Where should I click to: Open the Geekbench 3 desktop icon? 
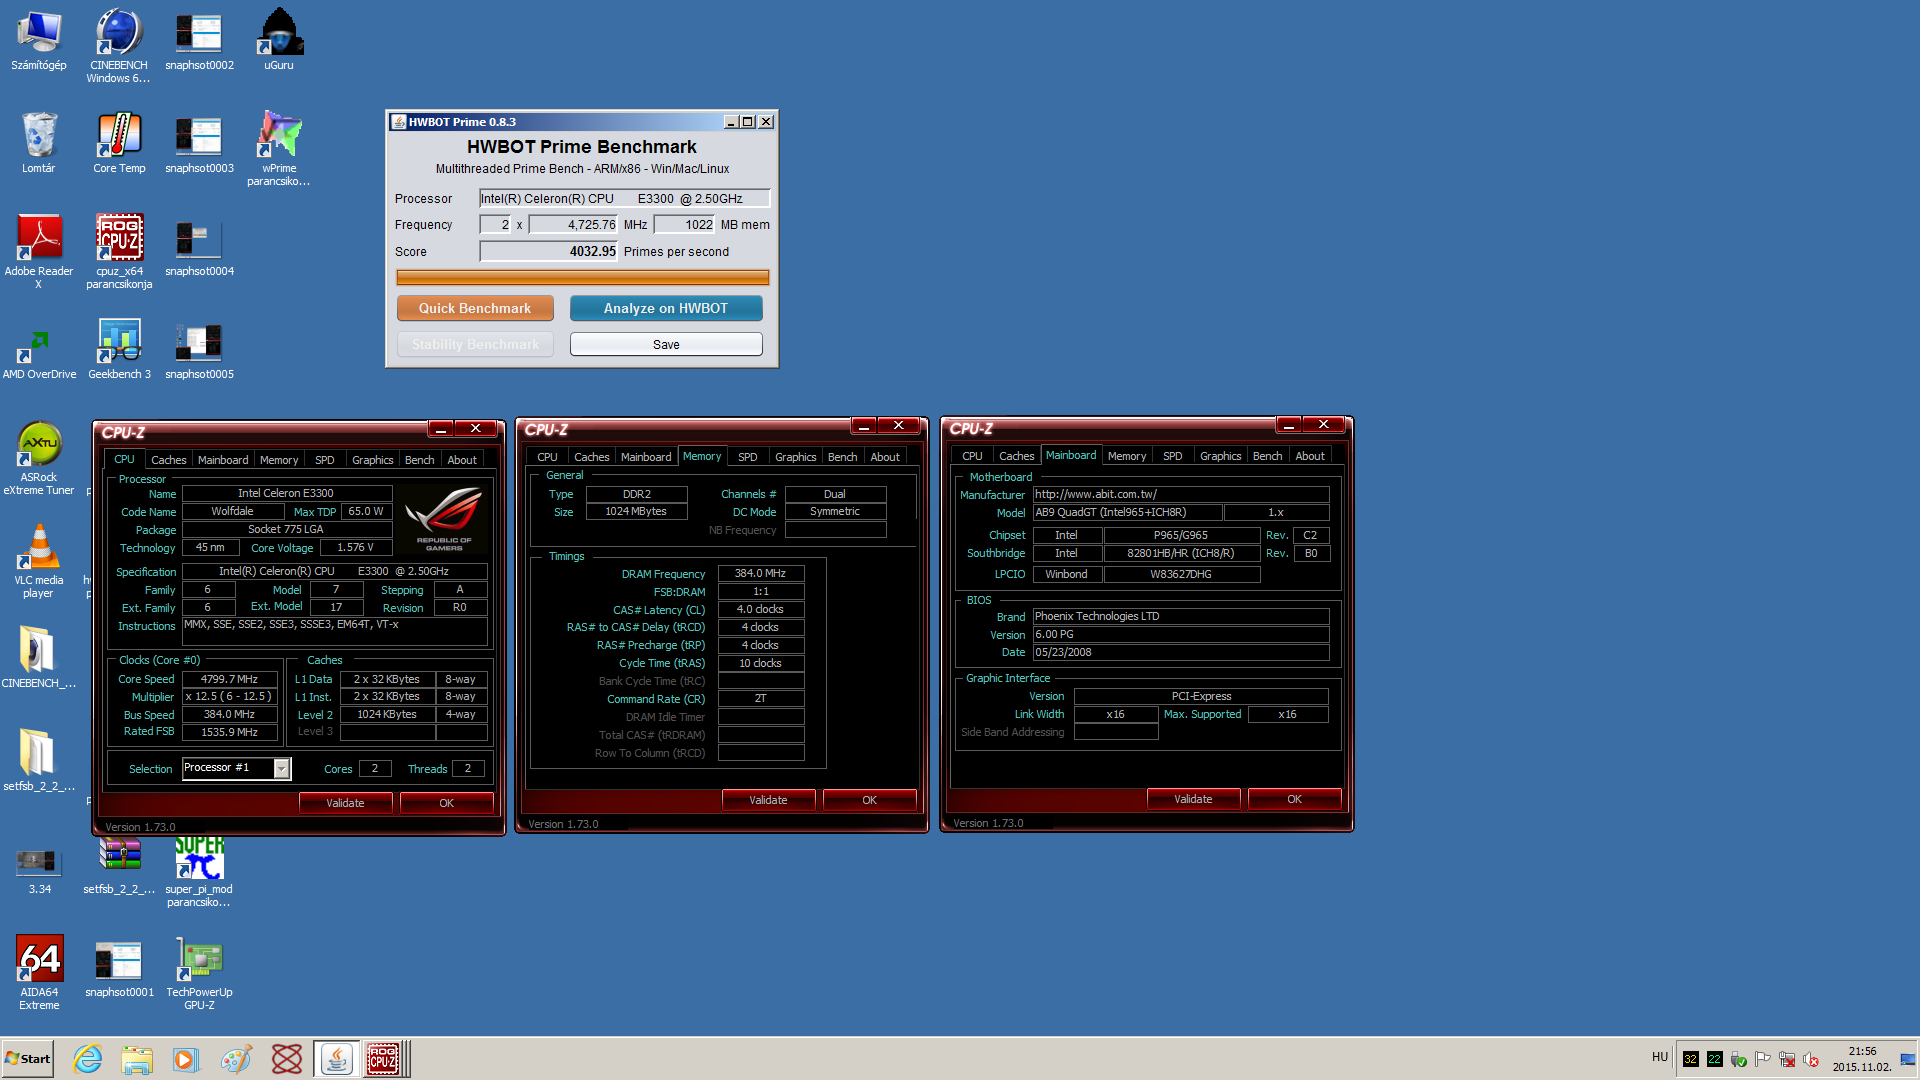(119, 348)
